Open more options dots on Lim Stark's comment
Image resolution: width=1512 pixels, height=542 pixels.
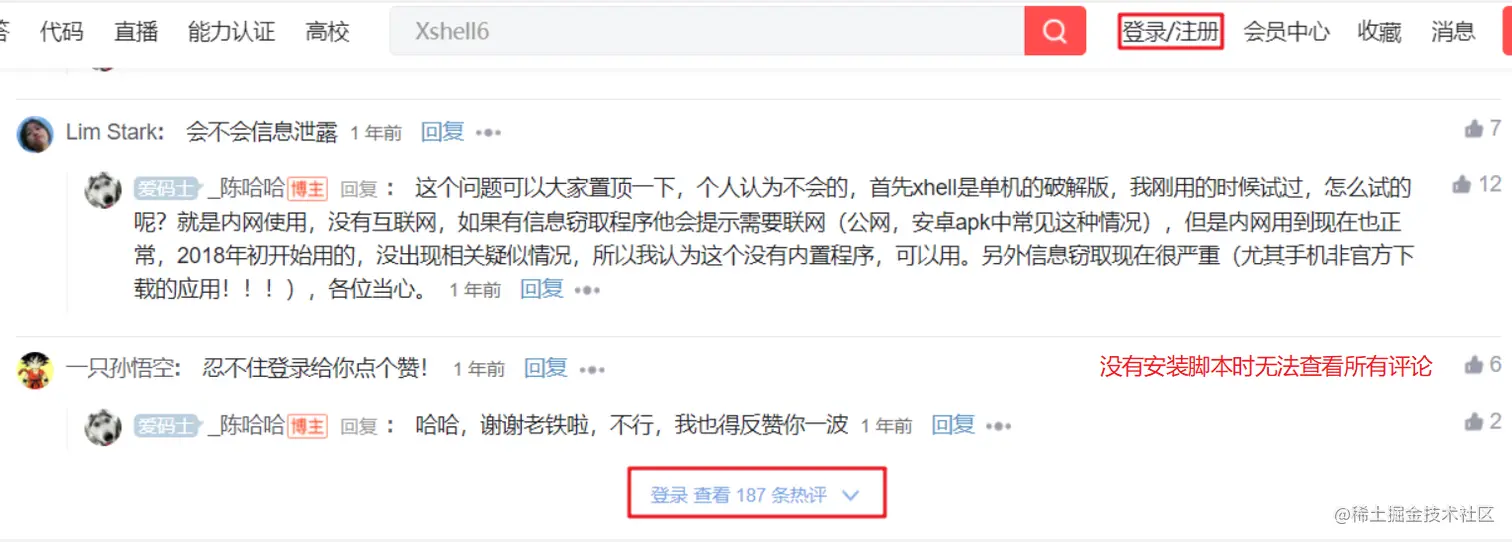[488, 133]
